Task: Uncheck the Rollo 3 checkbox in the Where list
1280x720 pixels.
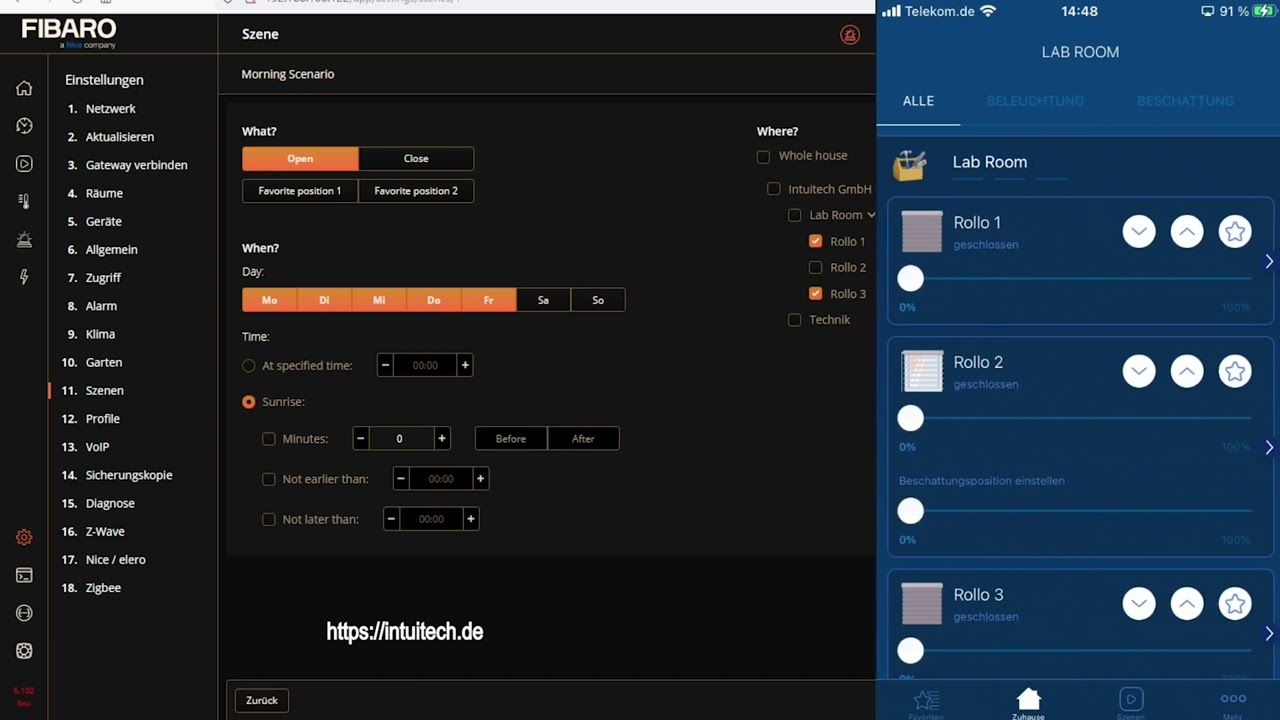Action: 815,293
